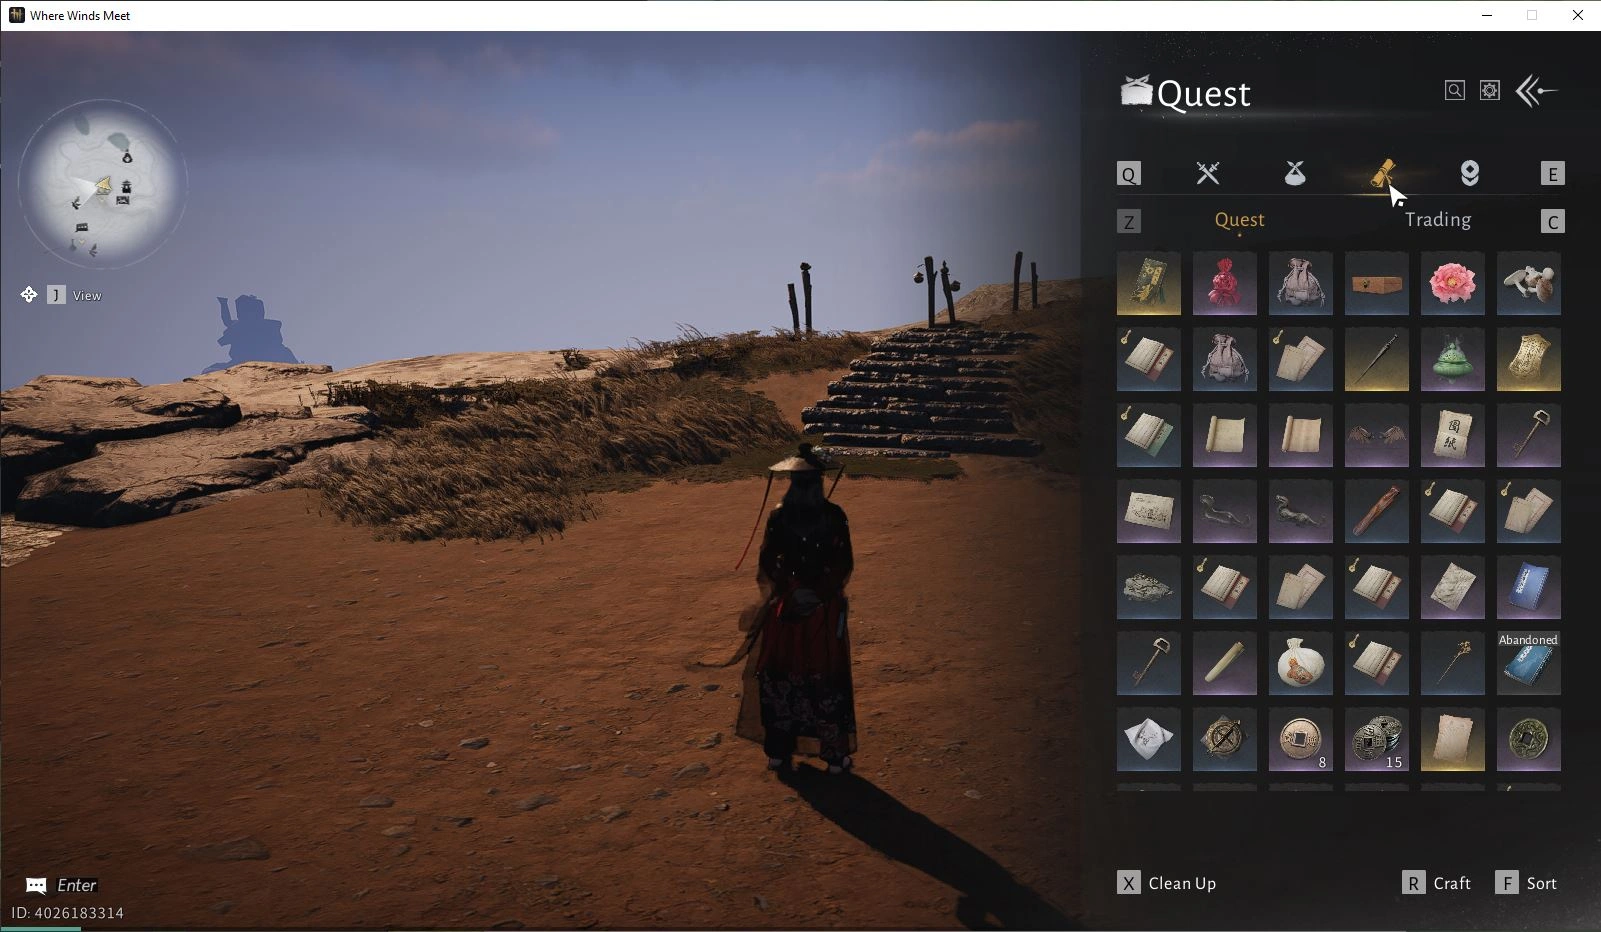Image resolution: width=1601 pixels, height=932 pixels.
Task: Select the pale bamboo tube item
Action: [x=1224, y=663]
